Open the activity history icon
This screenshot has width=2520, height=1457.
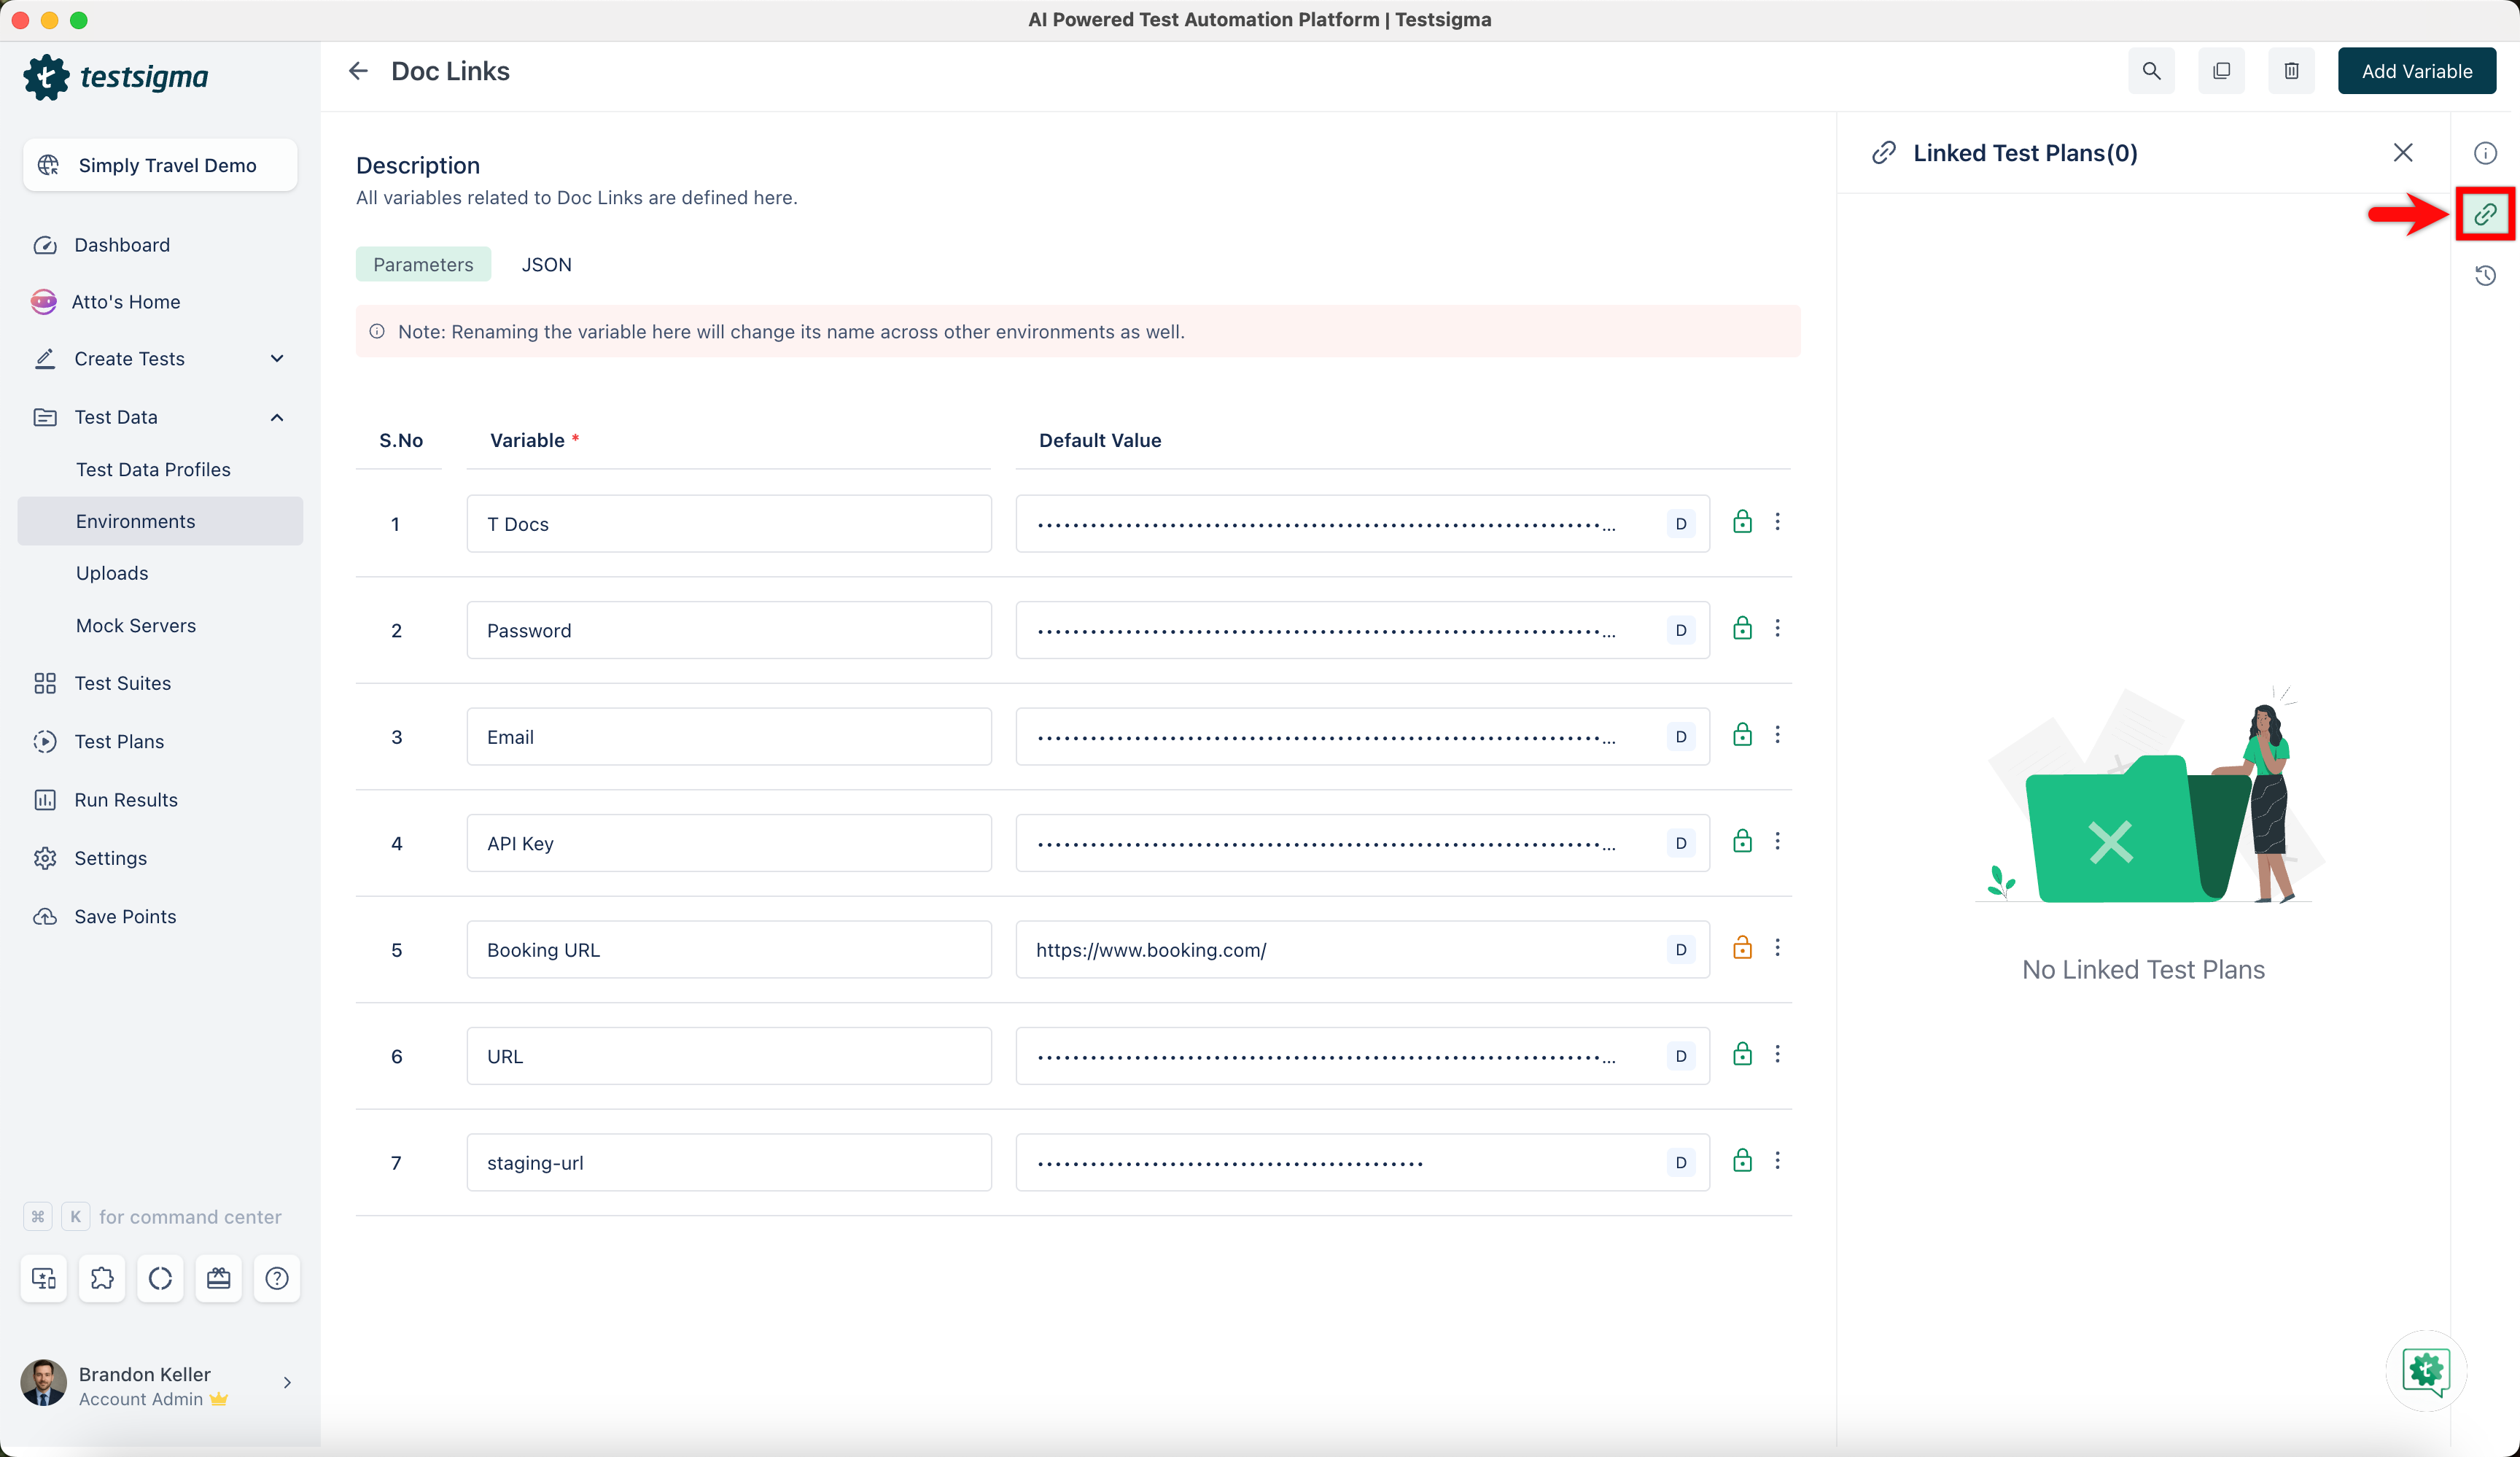pyautogui.click(x=2485, y=275)
